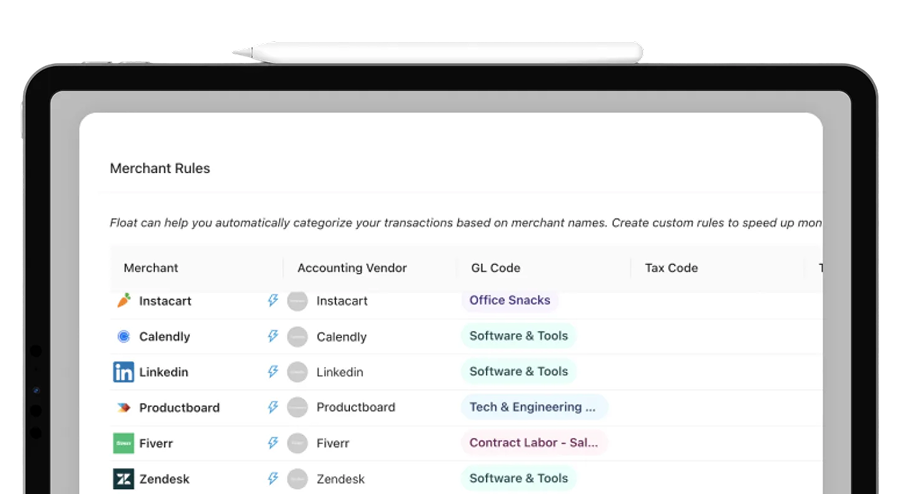Select the Productboard merchant name
The width and height of the screenshot is (911, 494).
coord(179,407)
